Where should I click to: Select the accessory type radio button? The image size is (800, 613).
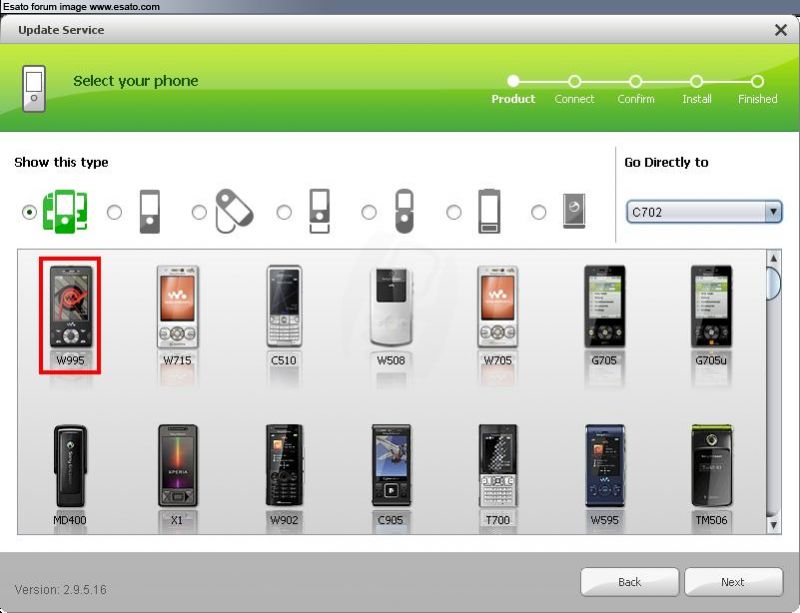click(x=538, y=212)
